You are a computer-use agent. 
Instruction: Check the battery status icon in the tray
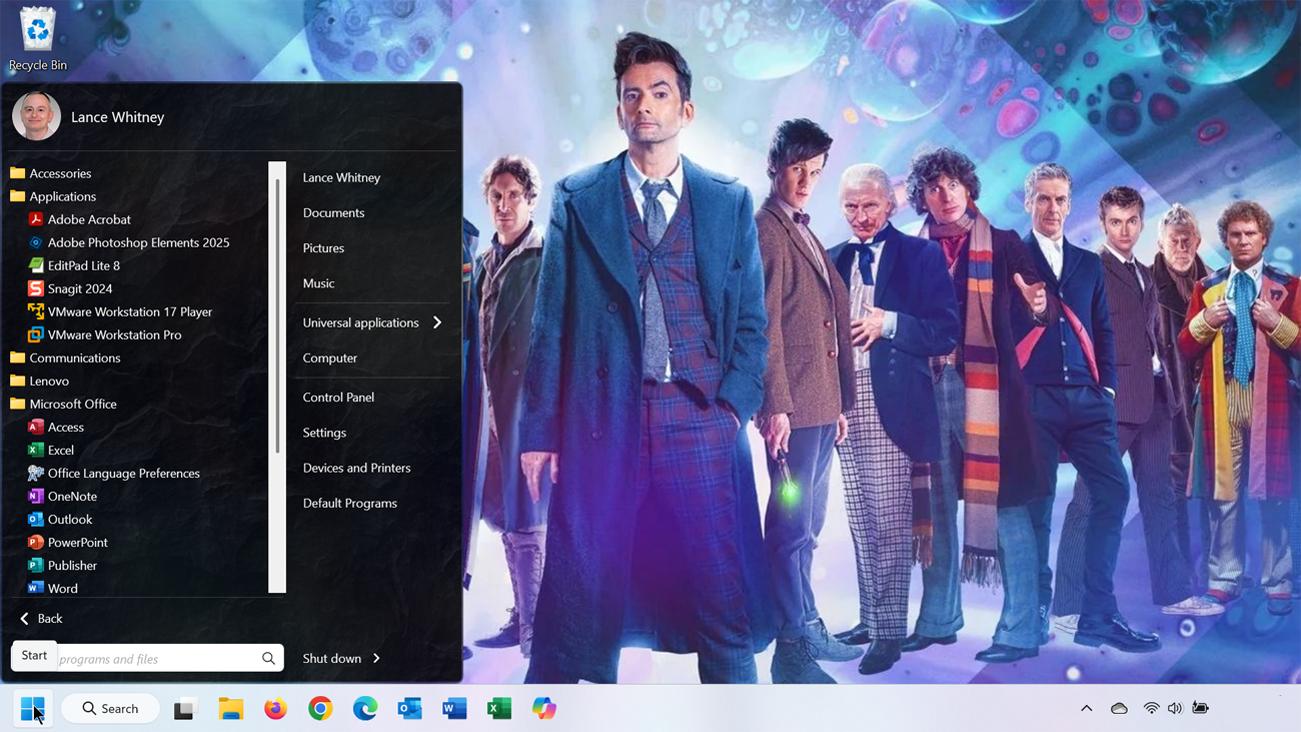click(x=1201, y=708)
